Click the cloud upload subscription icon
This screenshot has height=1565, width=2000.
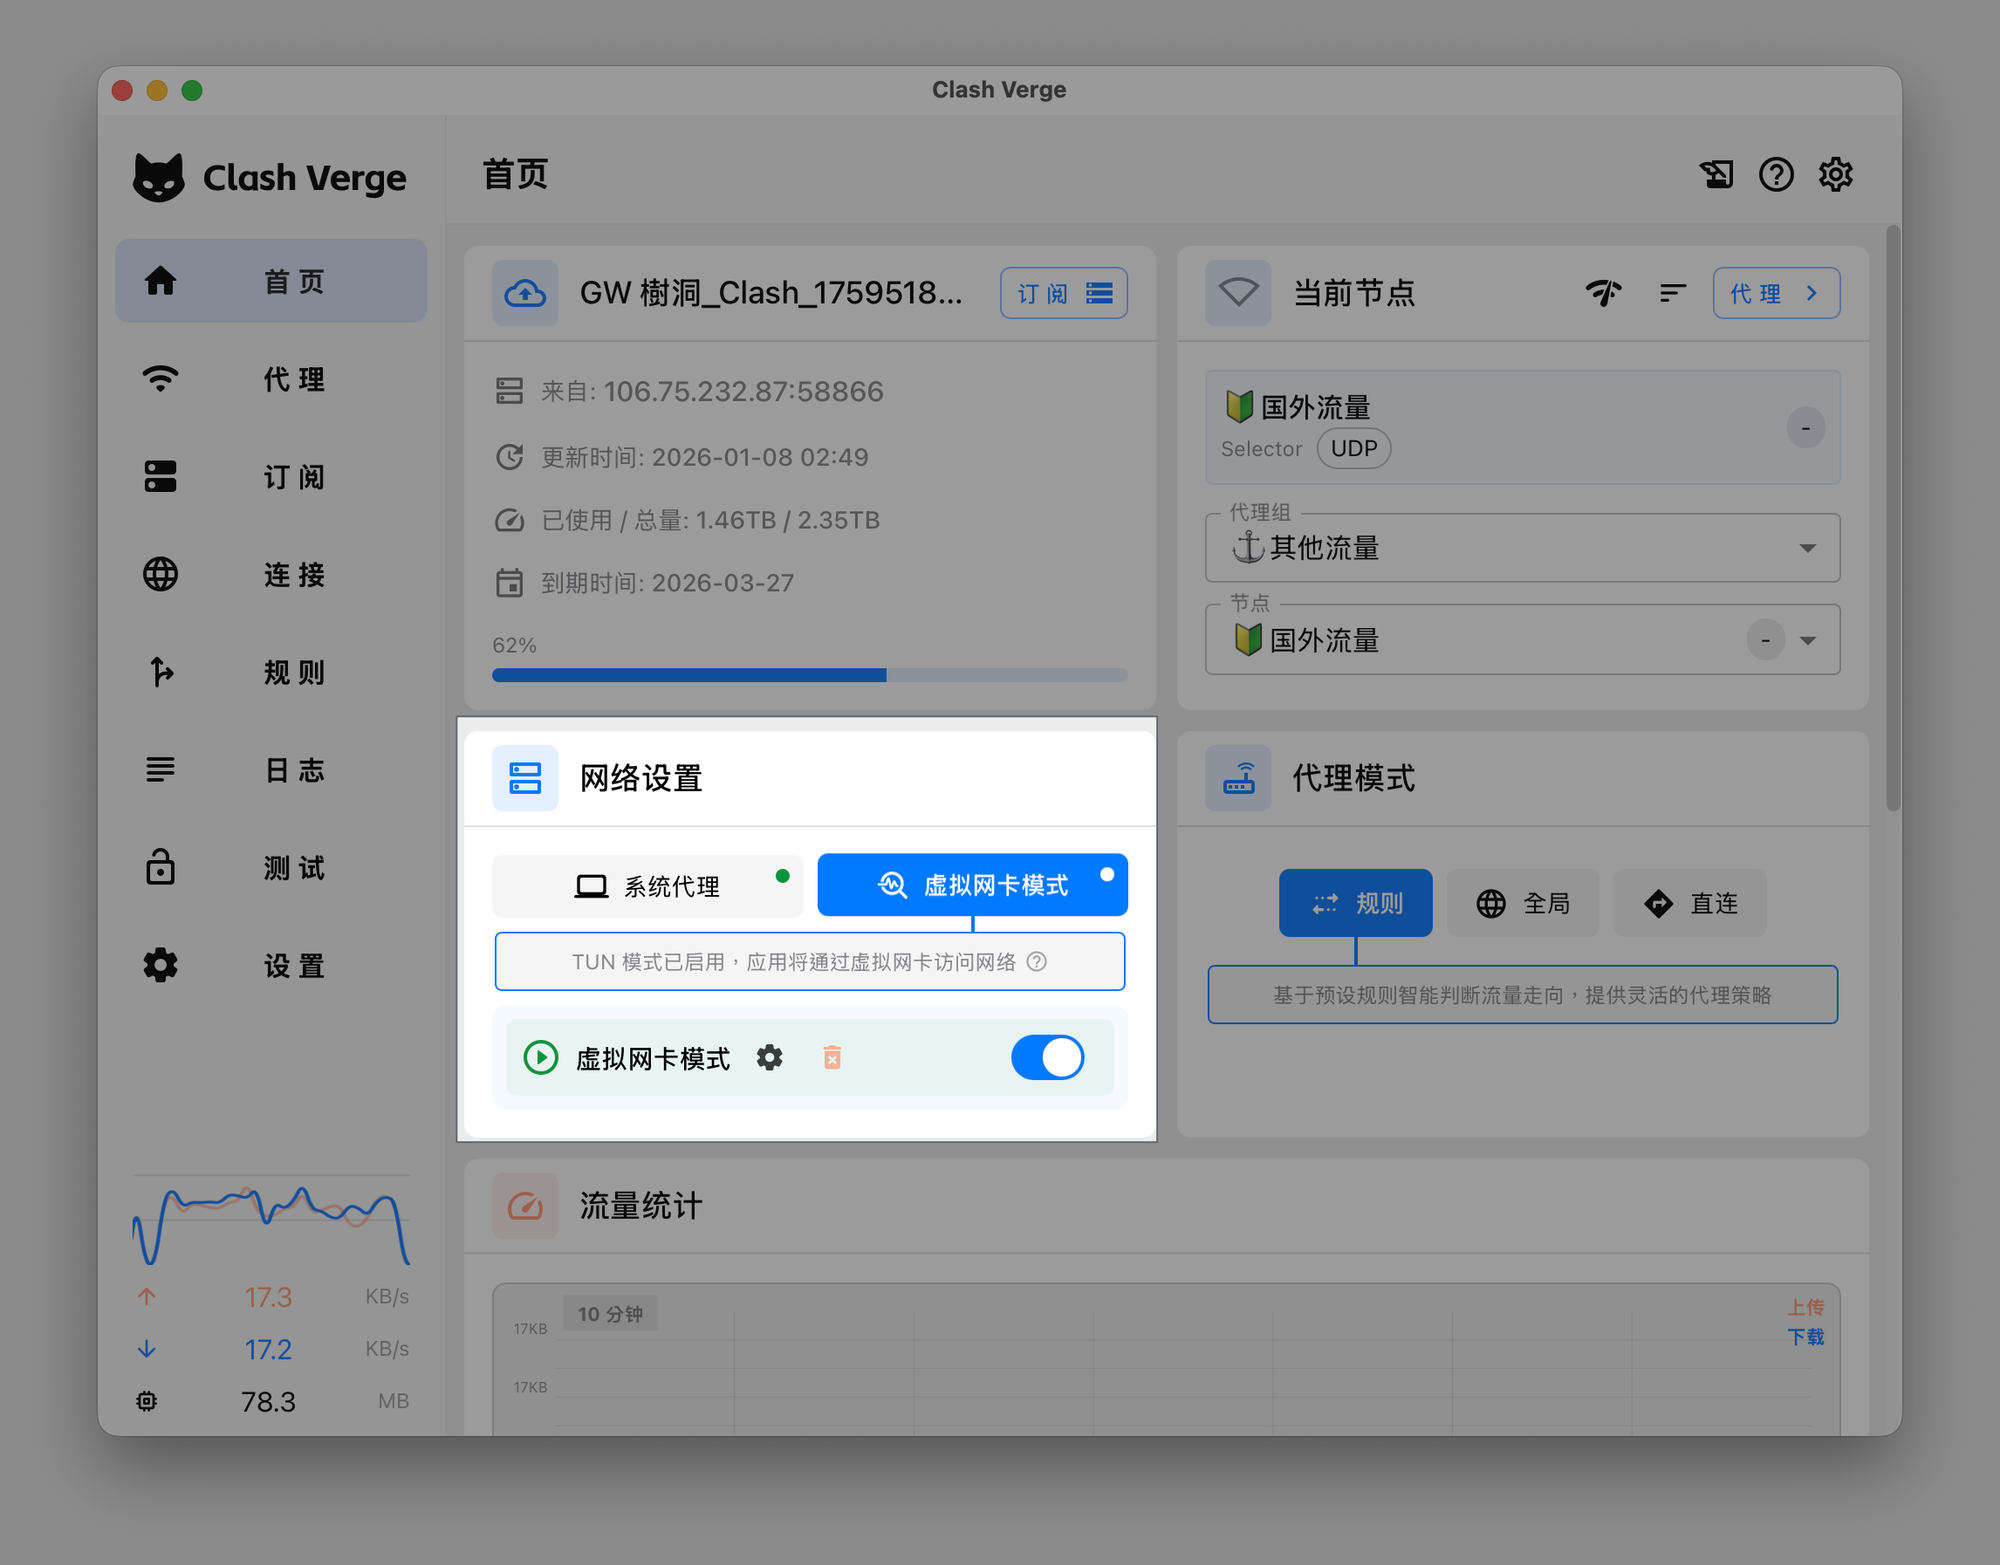(525, 293)
